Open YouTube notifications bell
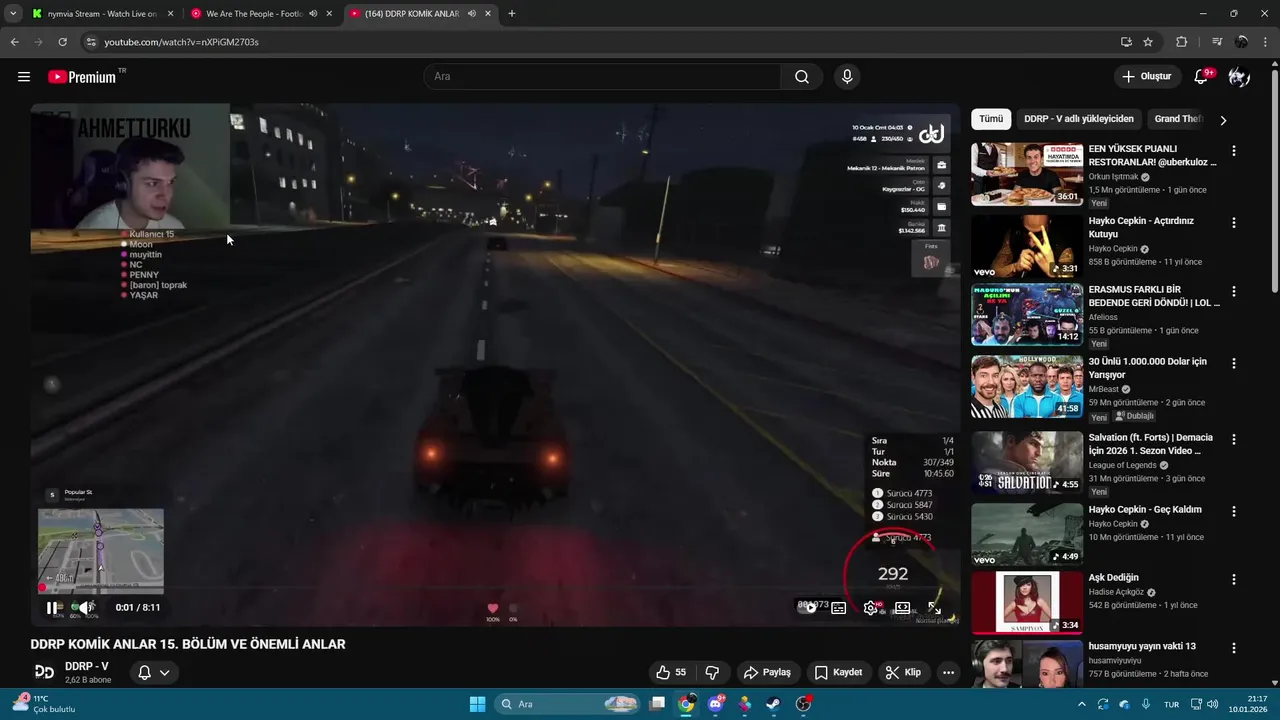This screenshot has width=1280, height=720. 1203,77
